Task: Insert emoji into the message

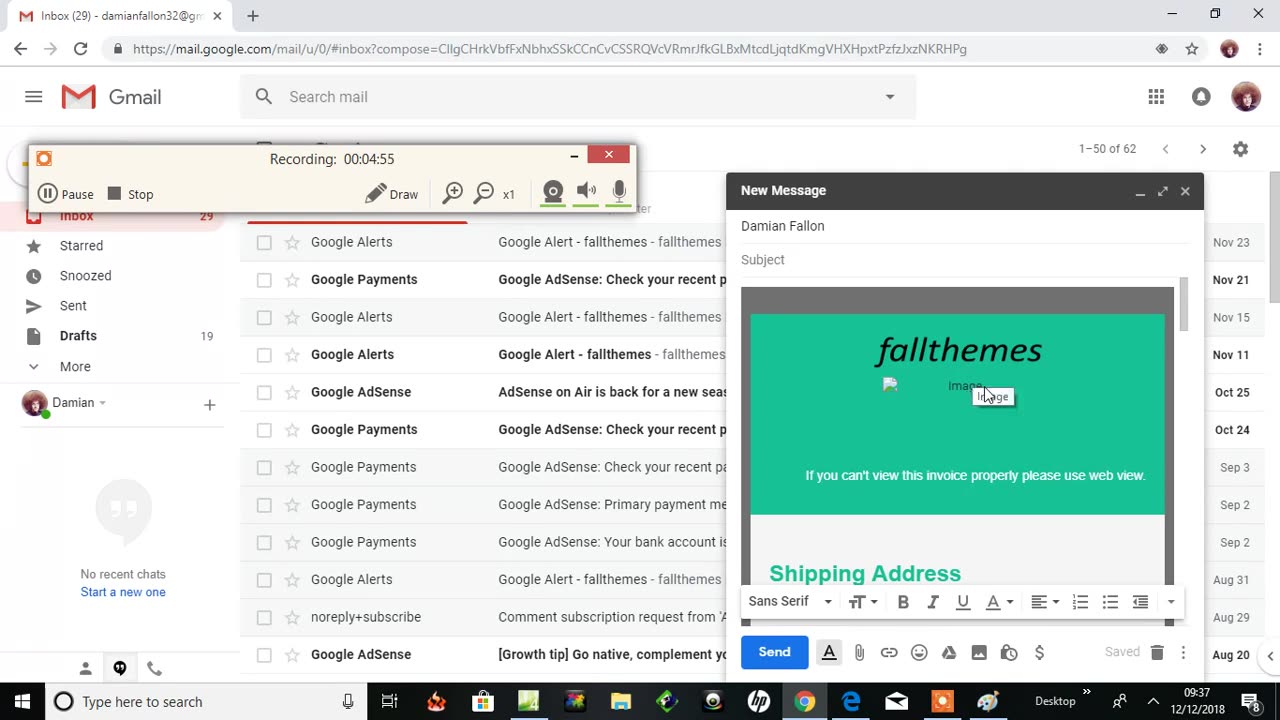Action: pyautogui.click(x=919, y=653)
